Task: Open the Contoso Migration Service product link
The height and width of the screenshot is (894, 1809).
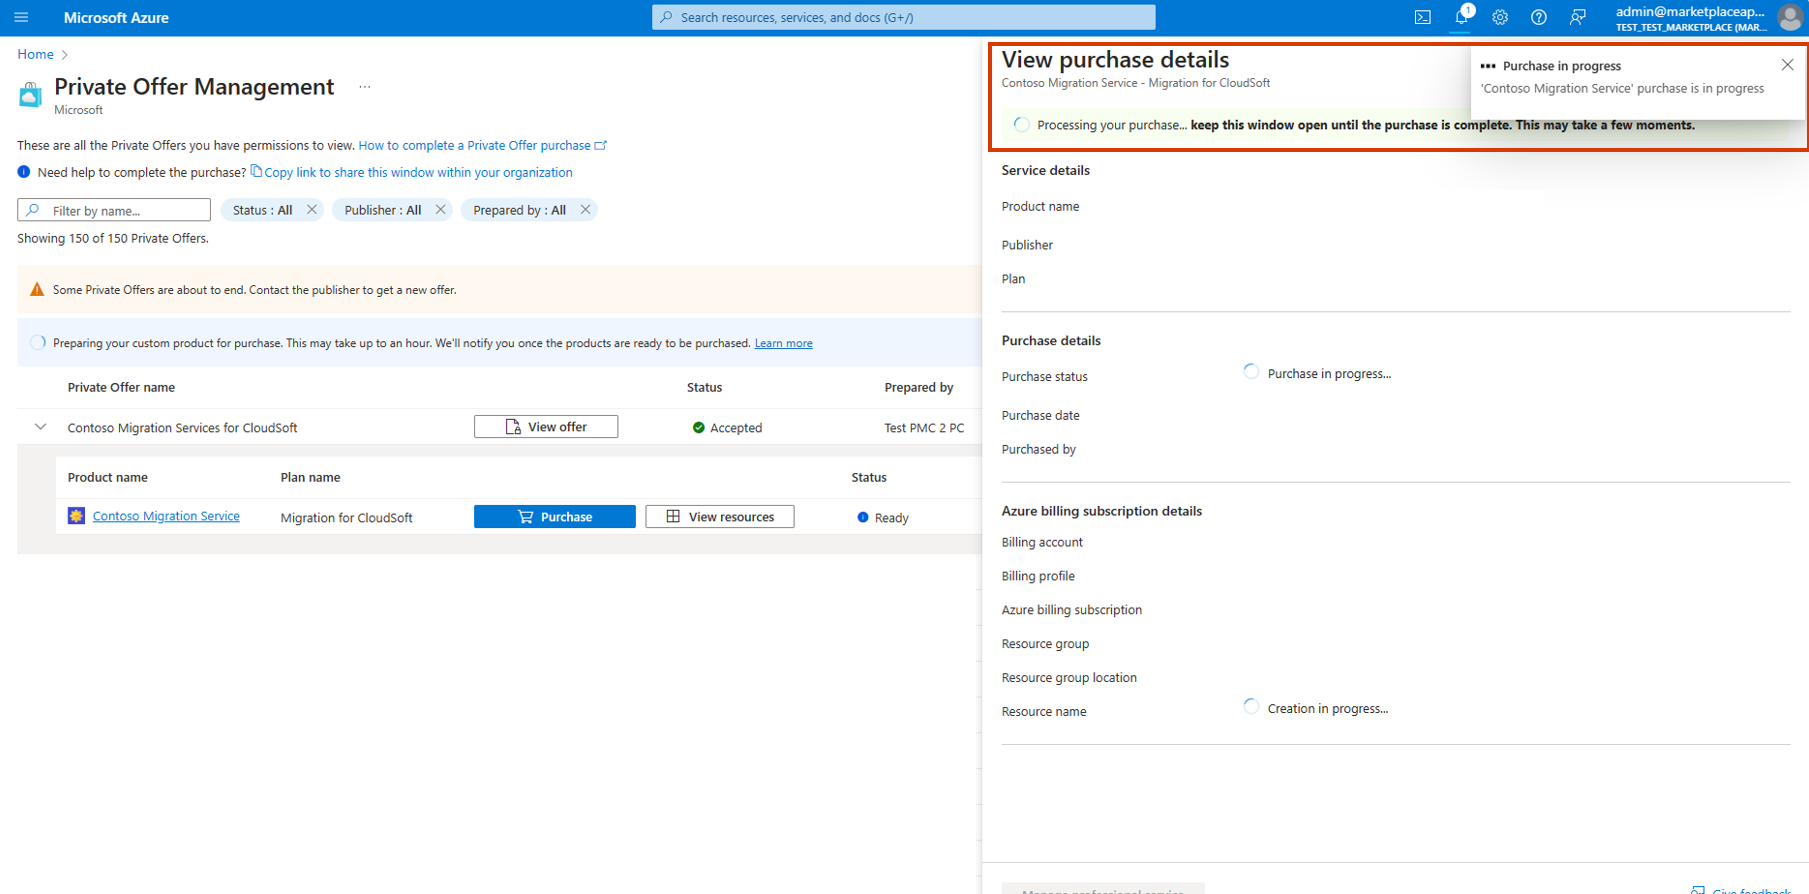Action: 166,516
